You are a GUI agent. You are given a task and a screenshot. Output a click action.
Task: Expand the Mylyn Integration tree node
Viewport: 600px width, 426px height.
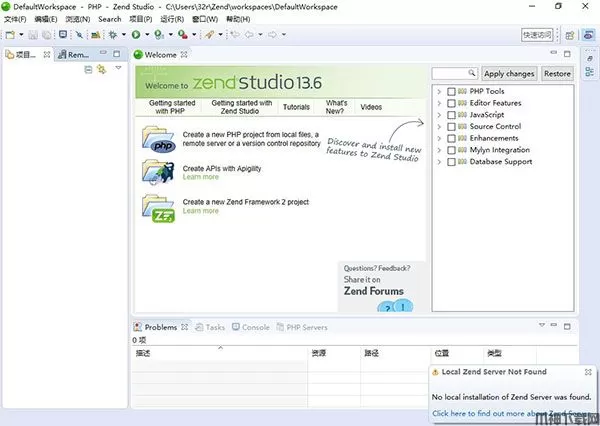click(438, 150)
